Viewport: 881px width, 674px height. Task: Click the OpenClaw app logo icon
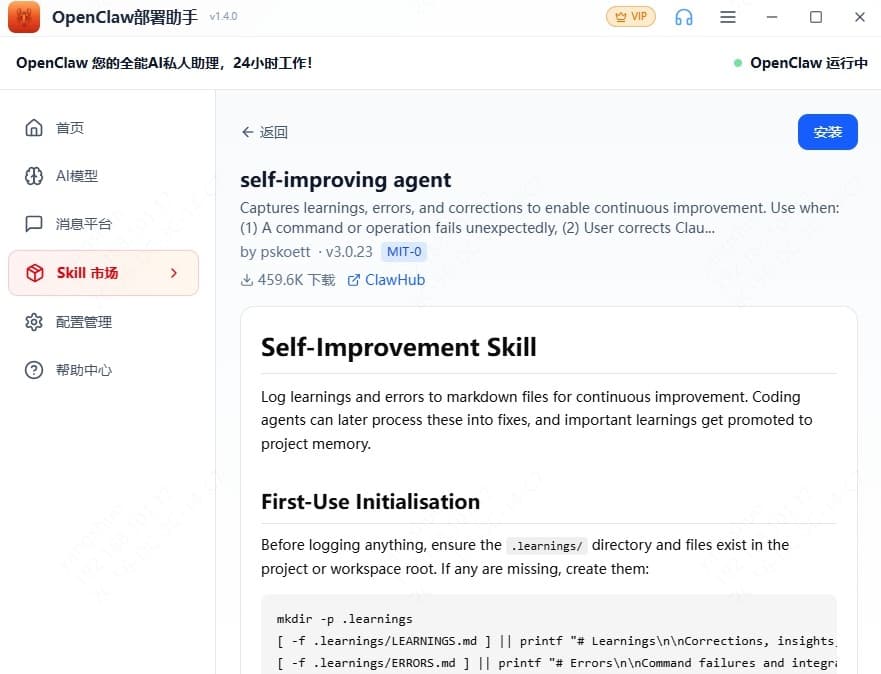pyautogui.click(x=24, y=17)
